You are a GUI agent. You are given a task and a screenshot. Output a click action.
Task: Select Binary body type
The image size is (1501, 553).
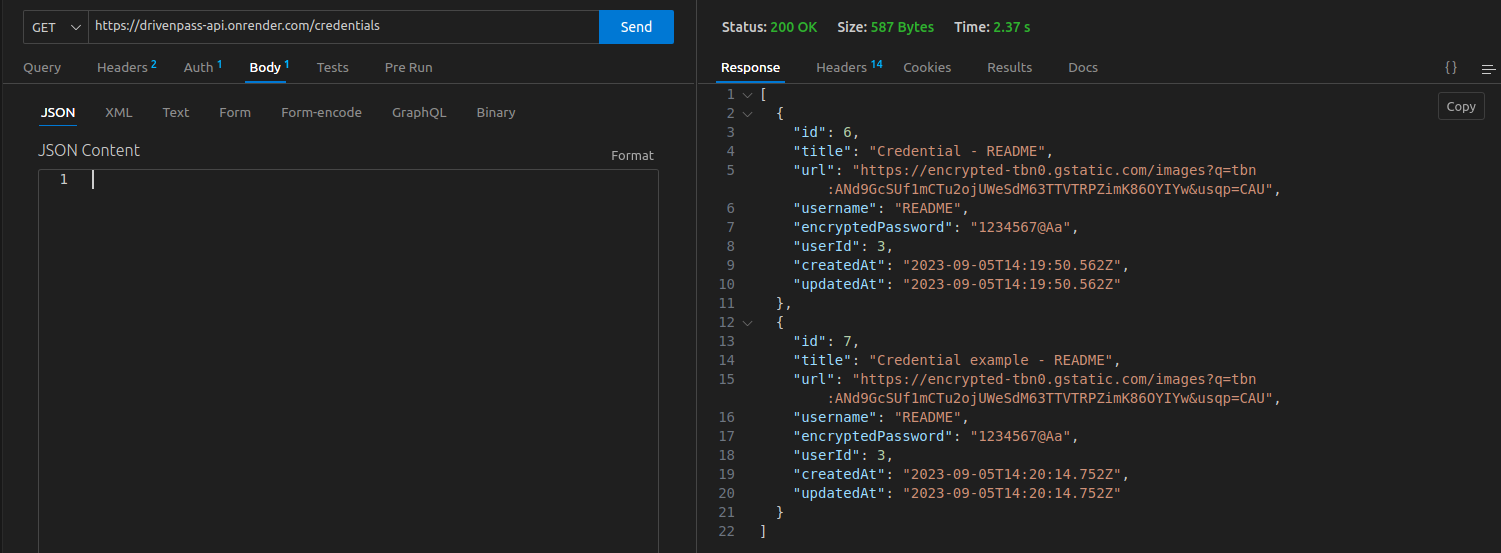tap(496, 112)
